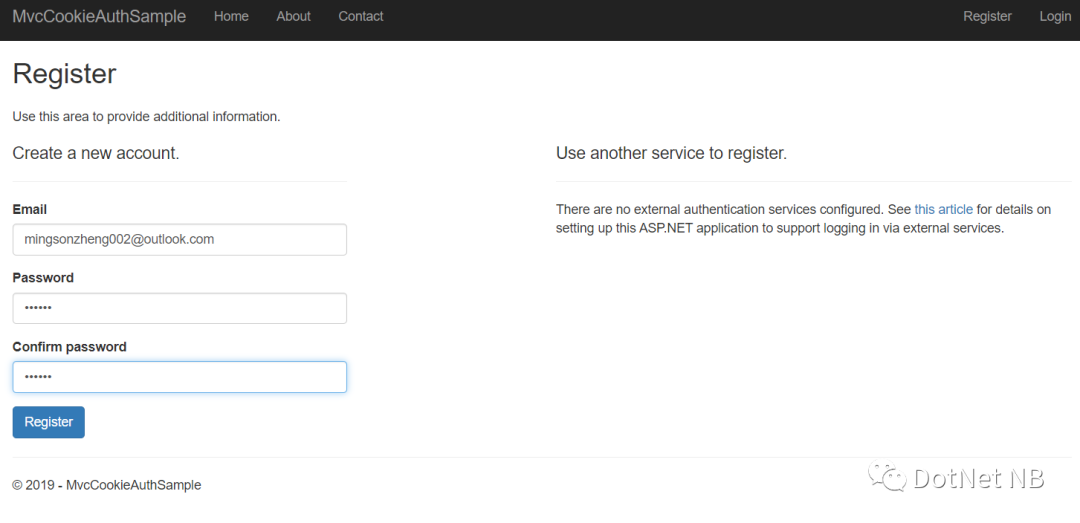This screenshot has width=1080, height=523.
Task: Submit with the blue Register button
Action: coord(48,422)
